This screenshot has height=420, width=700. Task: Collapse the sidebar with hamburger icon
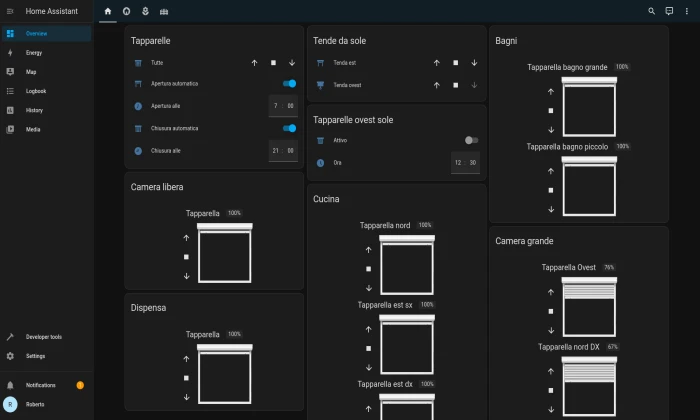tap(10, 11)
